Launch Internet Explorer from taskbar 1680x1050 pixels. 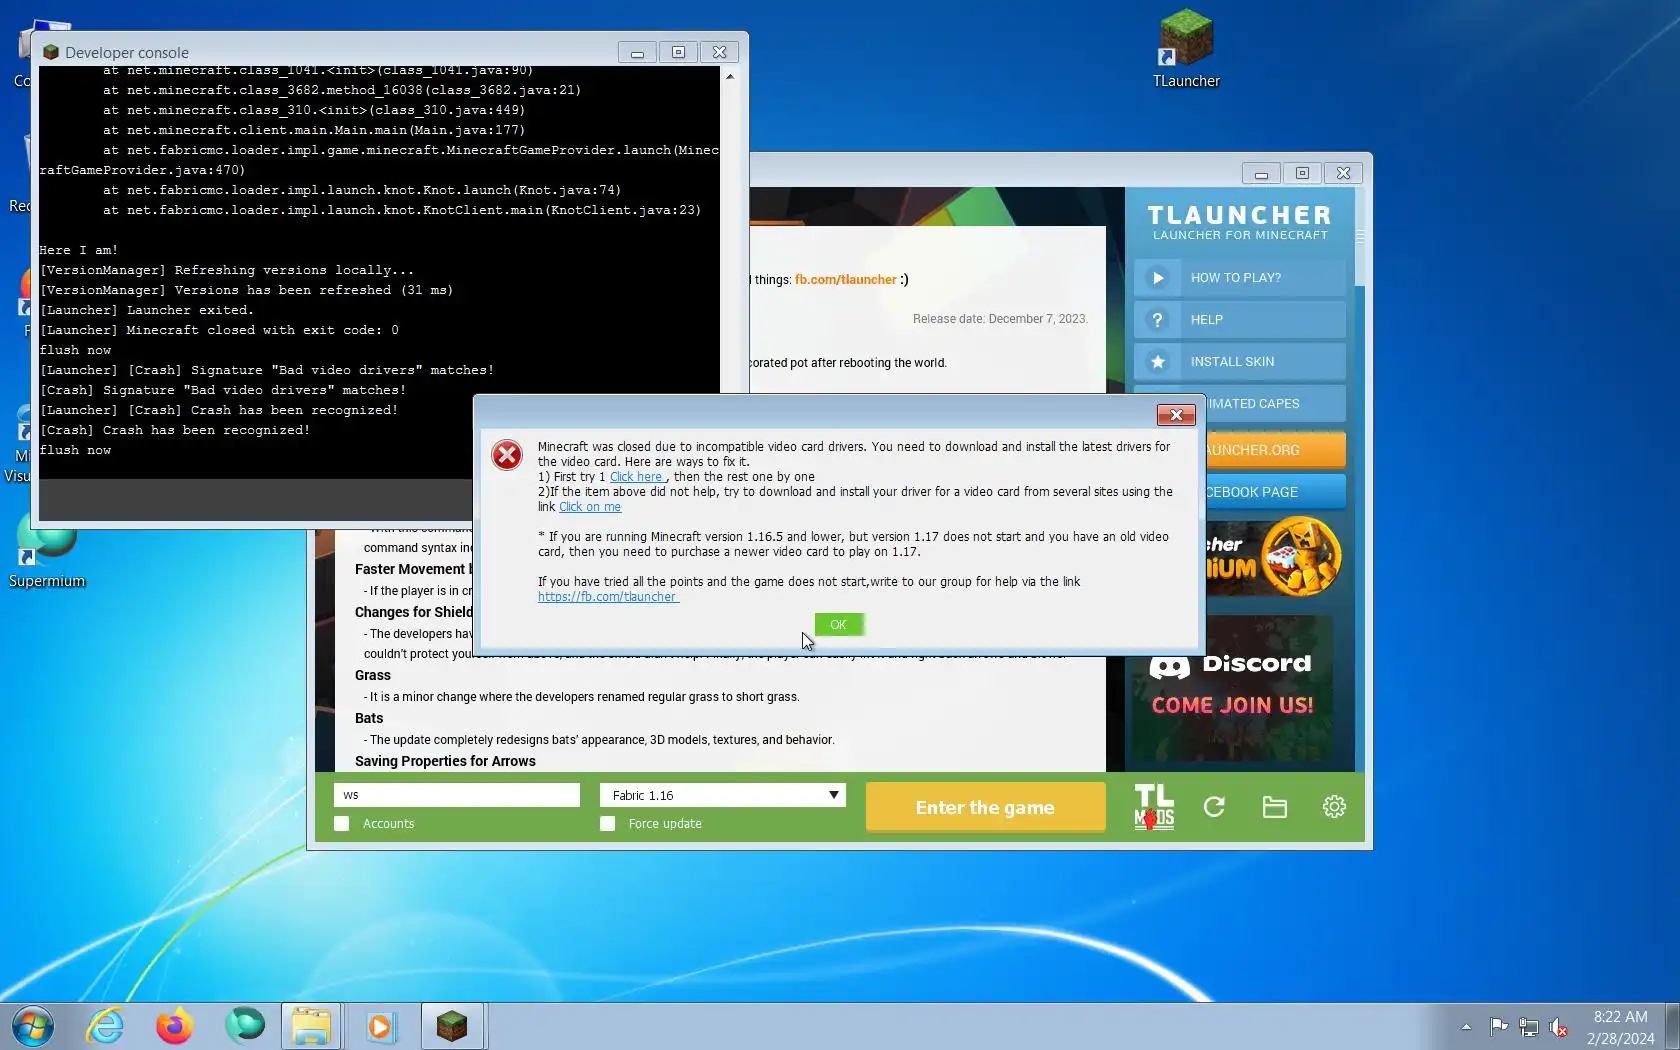point(104,1026)
